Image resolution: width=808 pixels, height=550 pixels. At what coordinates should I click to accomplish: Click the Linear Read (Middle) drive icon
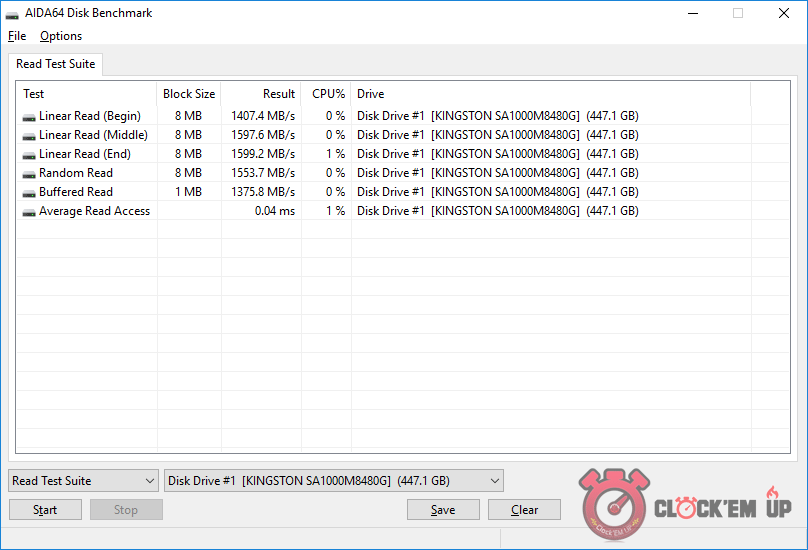29,135
